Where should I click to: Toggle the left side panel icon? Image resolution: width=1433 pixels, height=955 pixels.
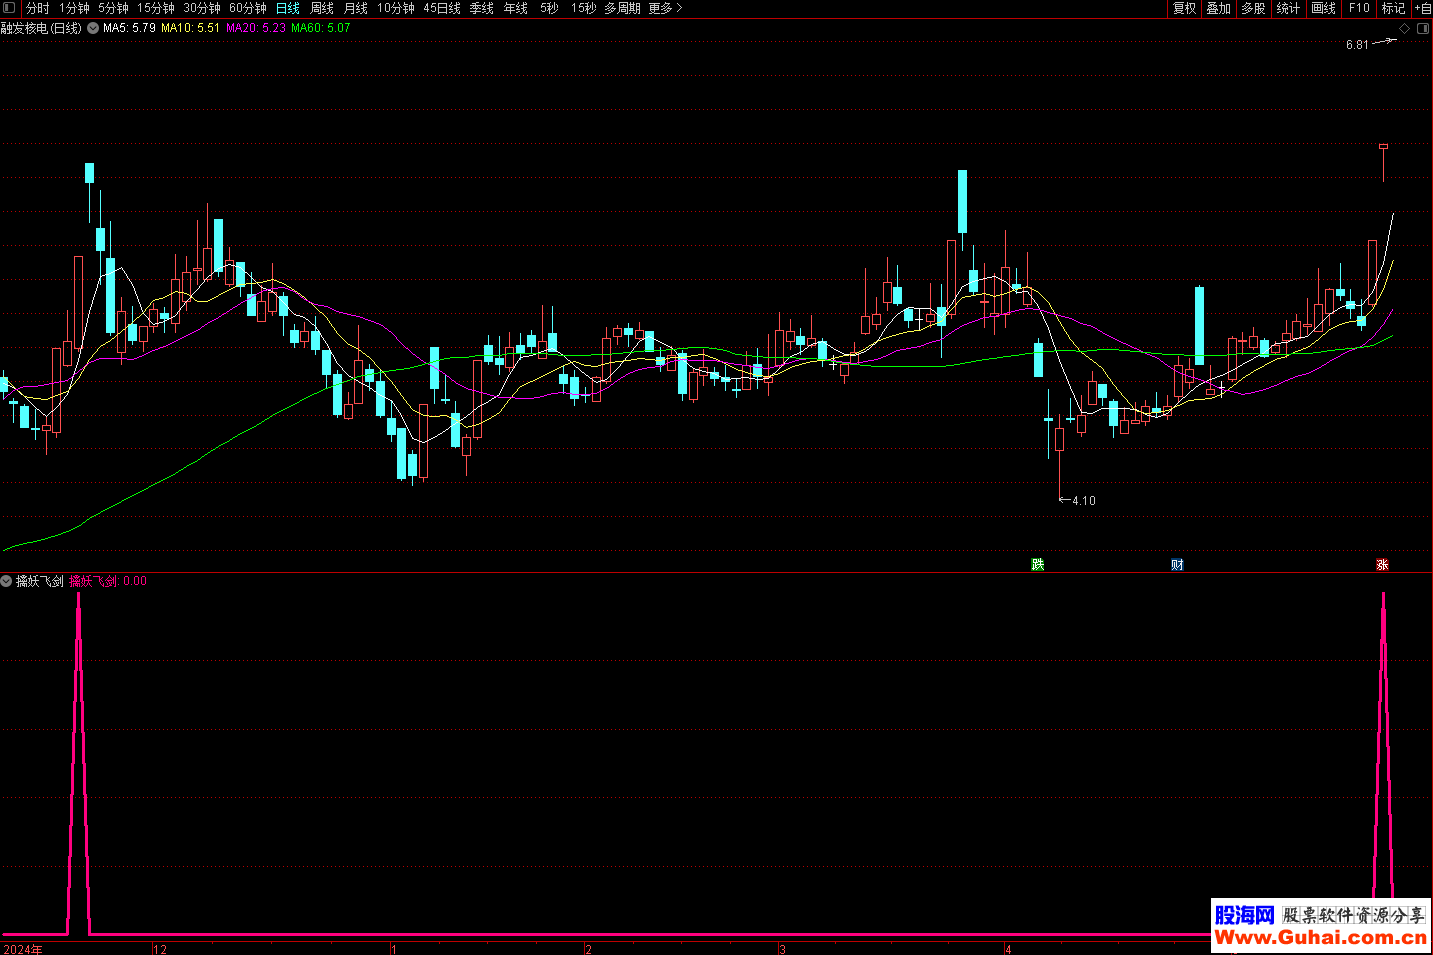click(9, 8)
